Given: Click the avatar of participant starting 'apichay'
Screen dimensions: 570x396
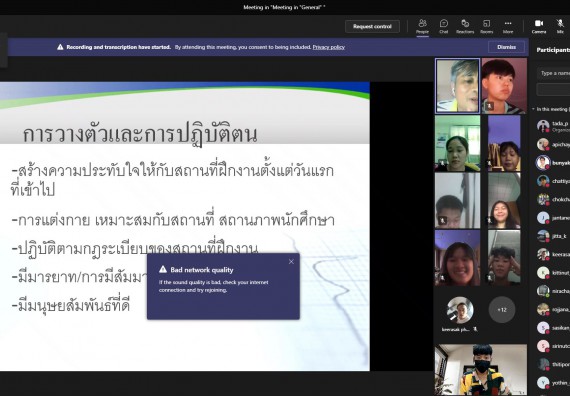Looking at the screenshot, I should click(543, 144).
